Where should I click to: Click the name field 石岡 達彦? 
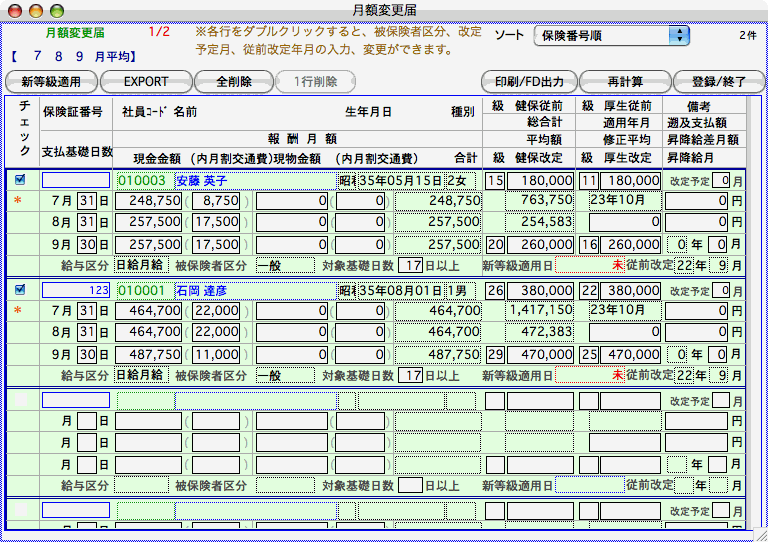tap(255, 290)
